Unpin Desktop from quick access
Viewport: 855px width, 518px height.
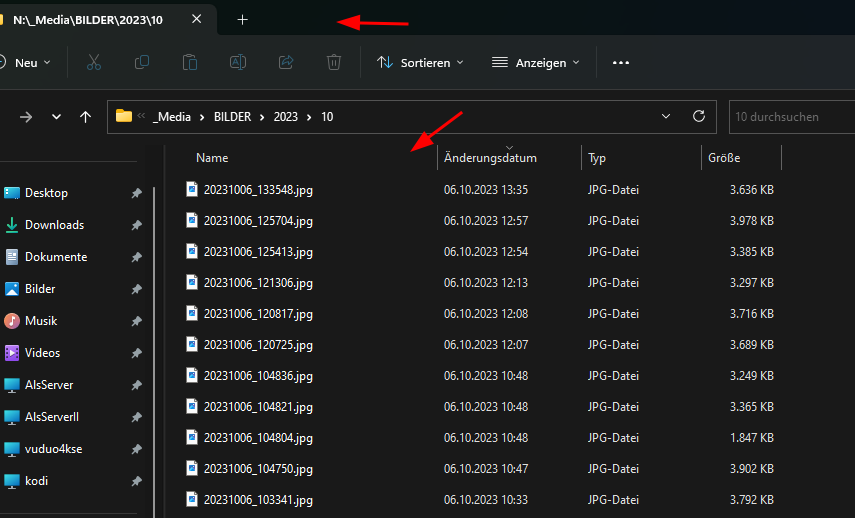coord(136,193)
